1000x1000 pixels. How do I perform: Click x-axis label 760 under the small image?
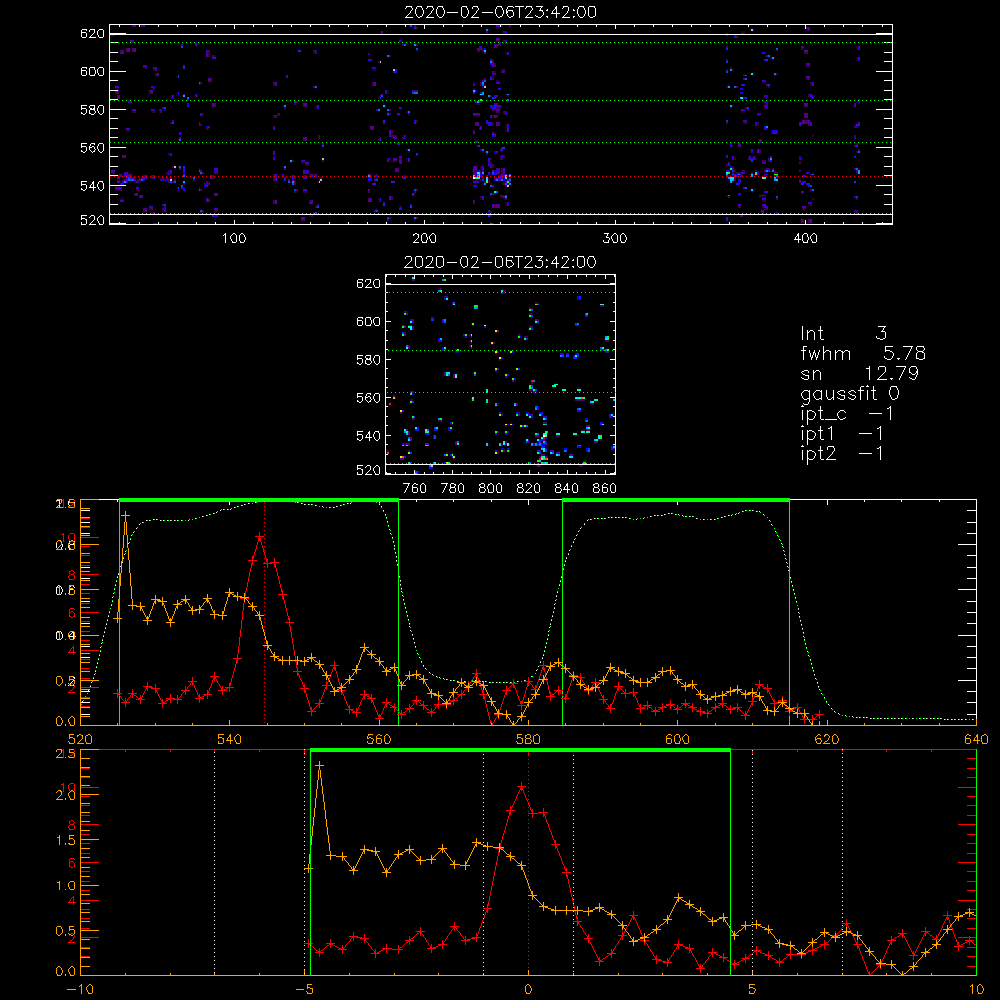click(415, 489)
